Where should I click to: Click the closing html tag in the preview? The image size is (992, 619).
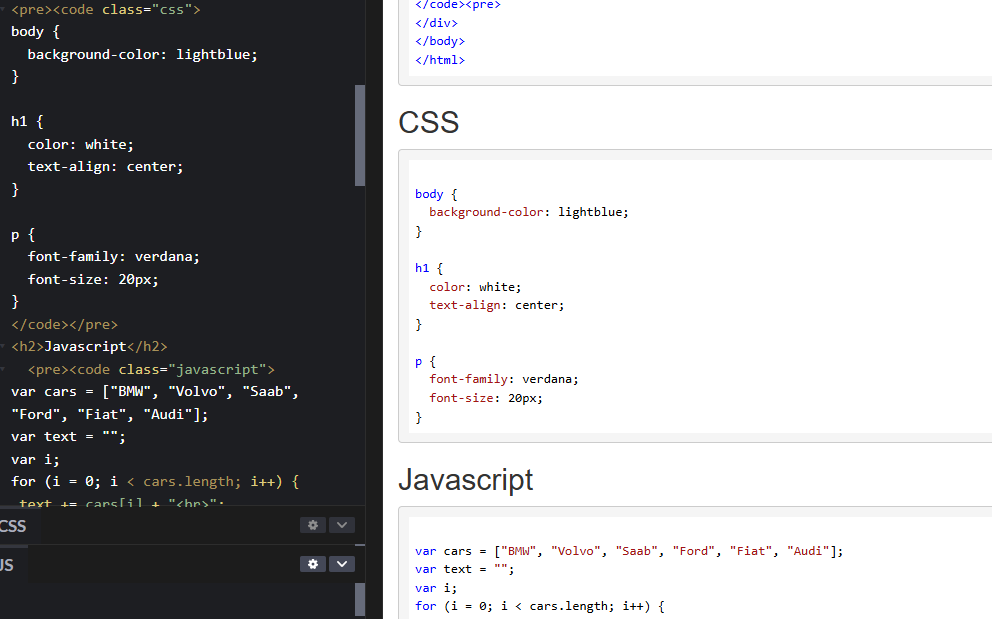click(x=439, y=59)
